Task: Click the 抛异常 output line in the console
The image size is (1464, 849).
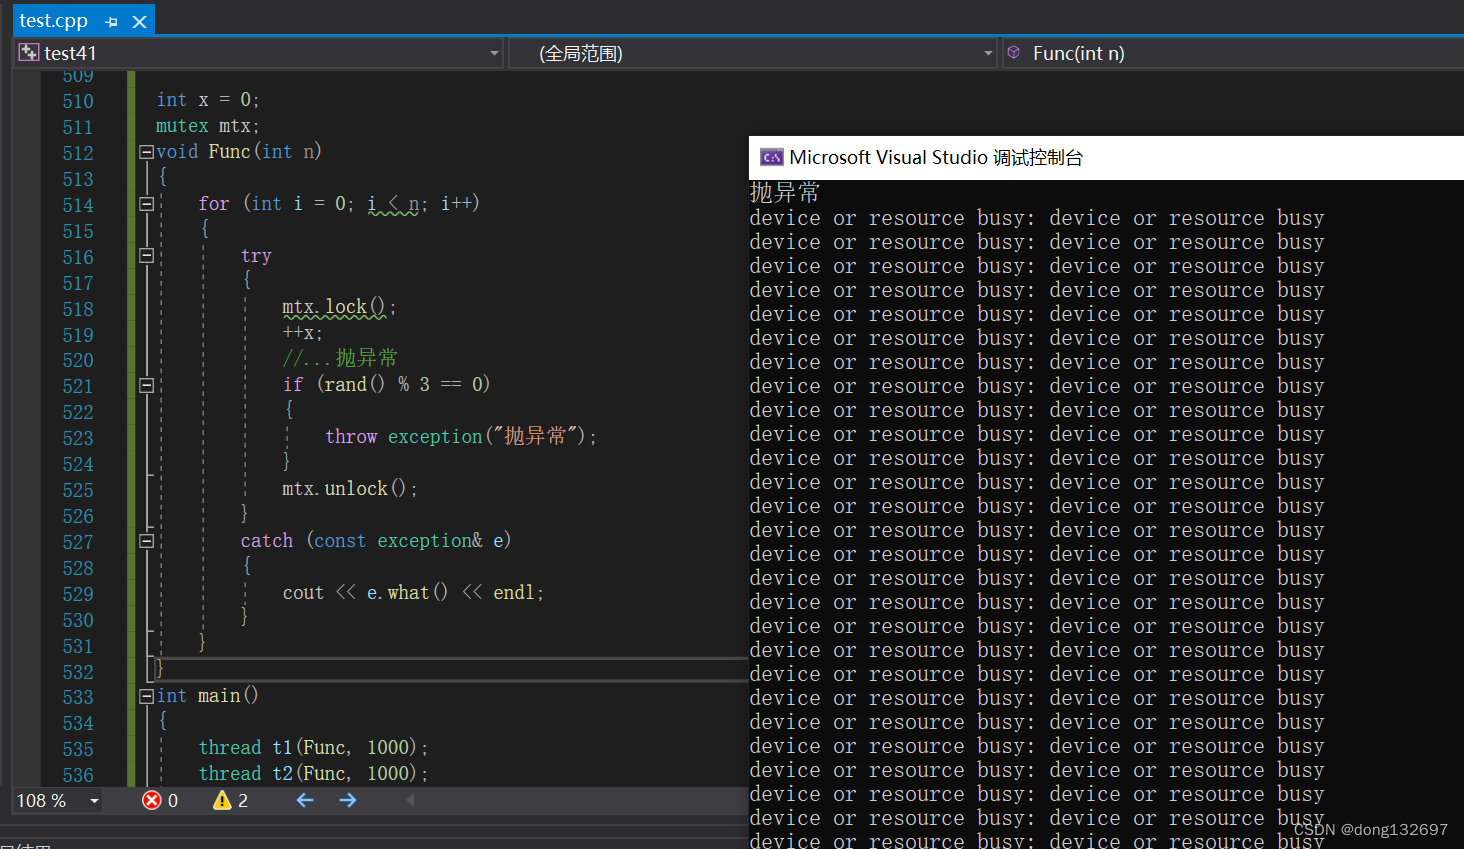Action: (785, 192)
